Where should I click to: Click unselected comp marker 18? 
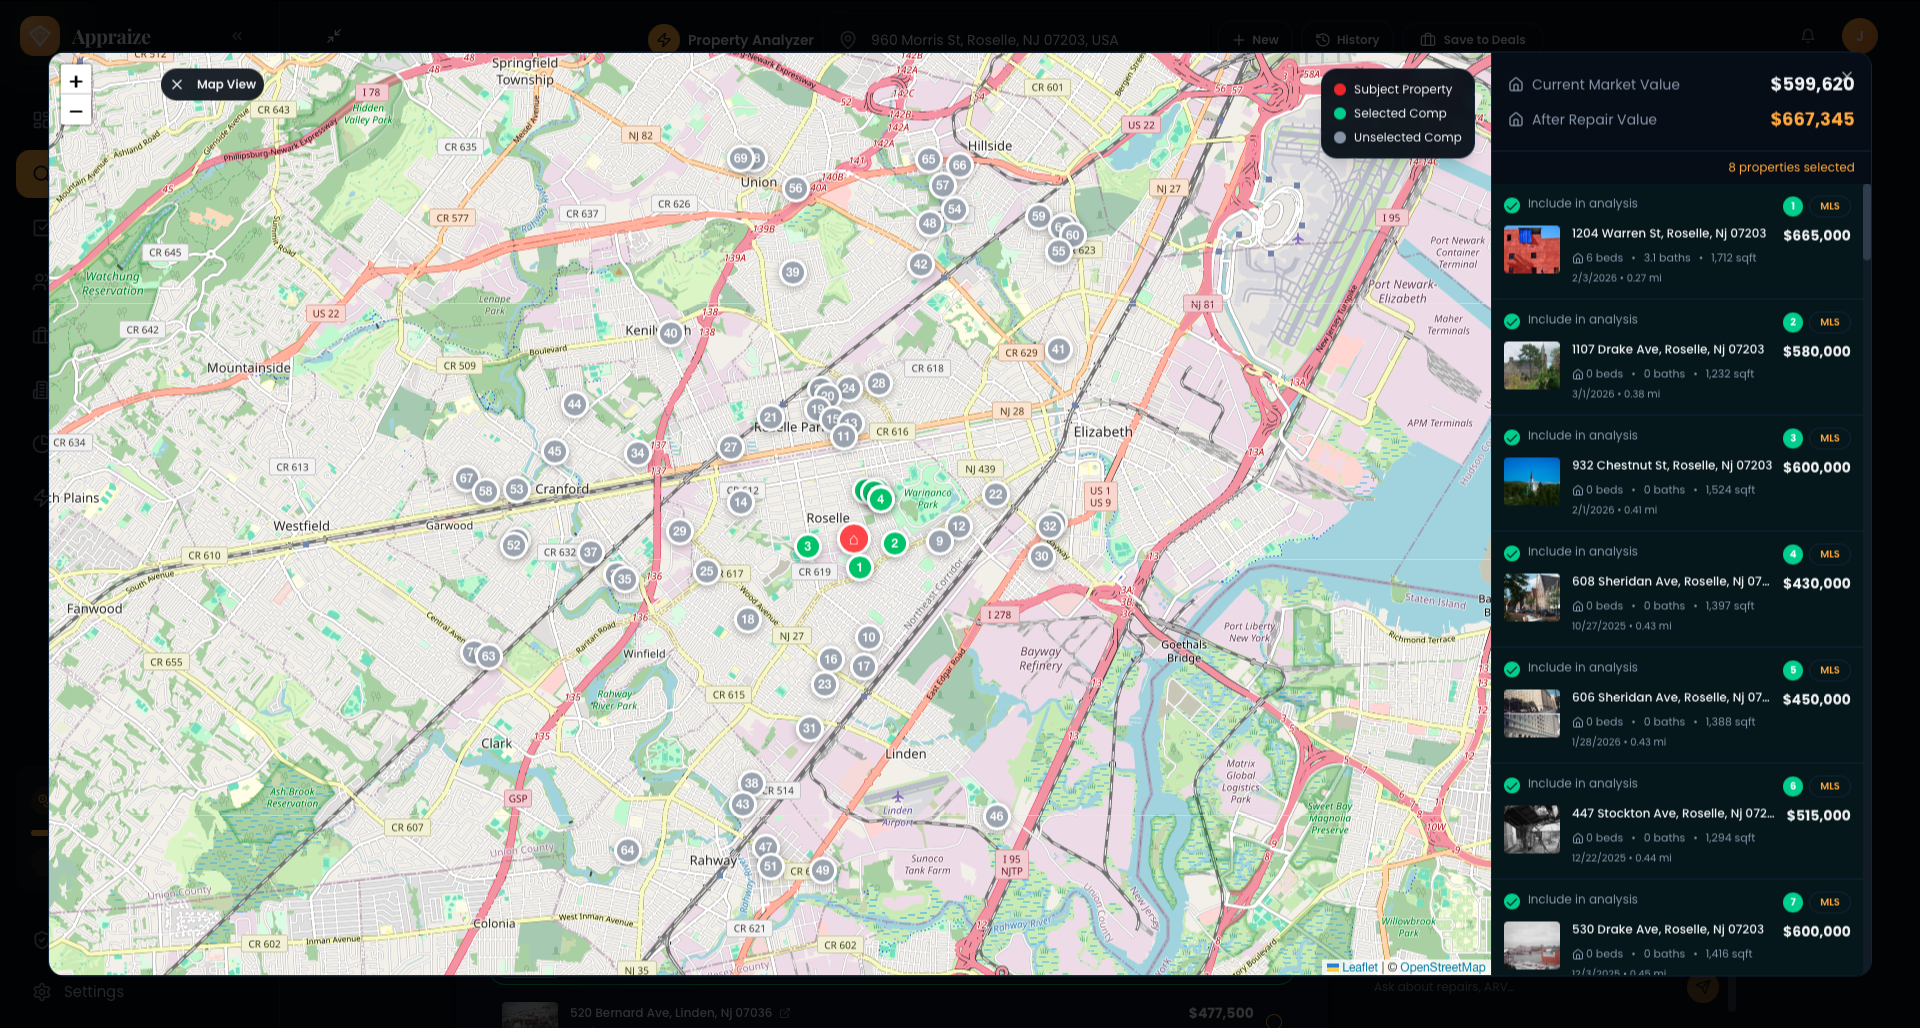tap(748, 619)
